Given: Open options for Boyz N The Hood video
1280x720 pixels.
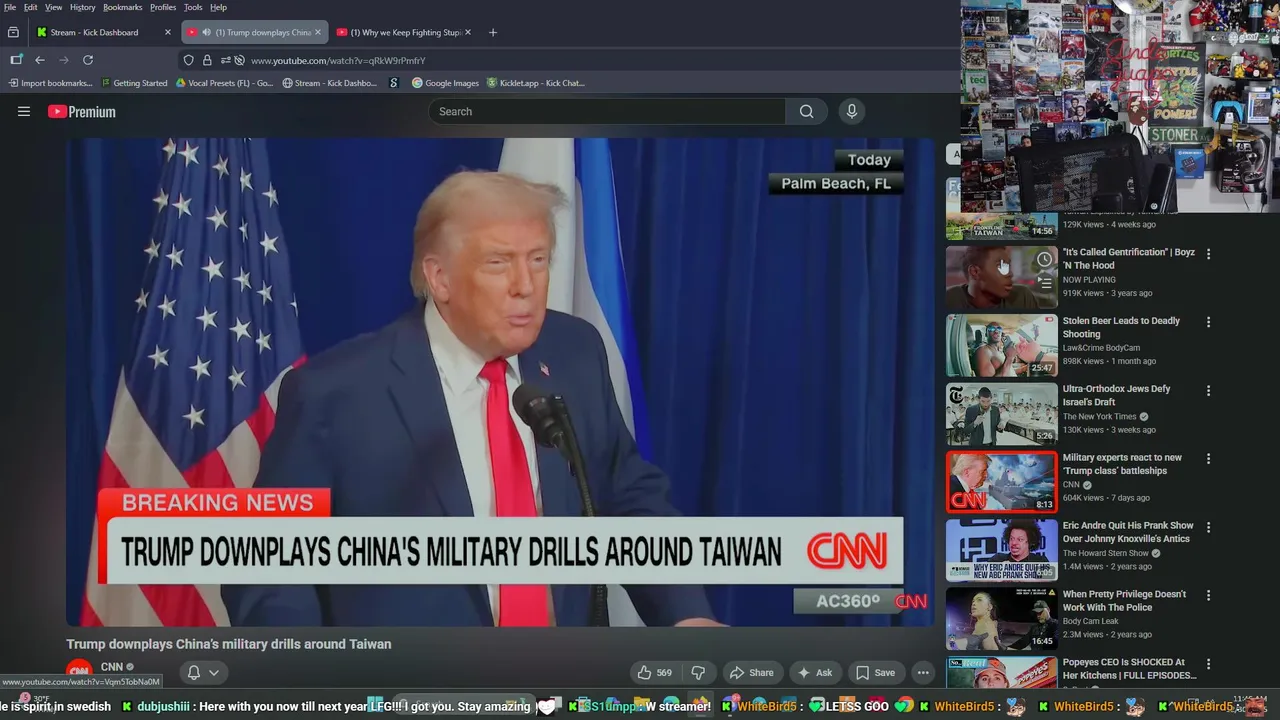Looking at the screenshot, I should click(x=1208, y=254).
